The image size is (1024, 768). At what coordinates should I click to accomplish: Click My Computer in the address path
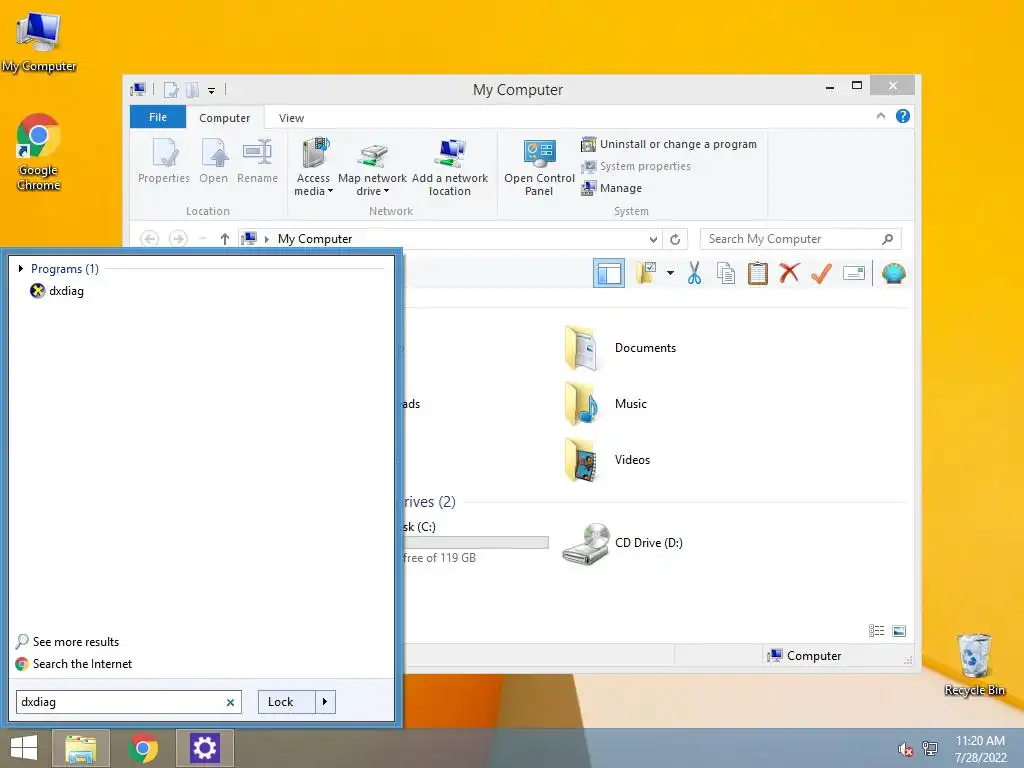pyautogui.click(x=315, y=239)
